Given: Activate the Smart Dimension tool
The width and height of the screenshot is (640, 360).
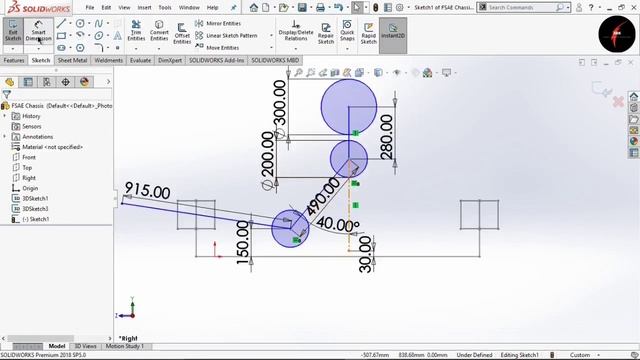Looking at the screenshot, I should (38, 31).
